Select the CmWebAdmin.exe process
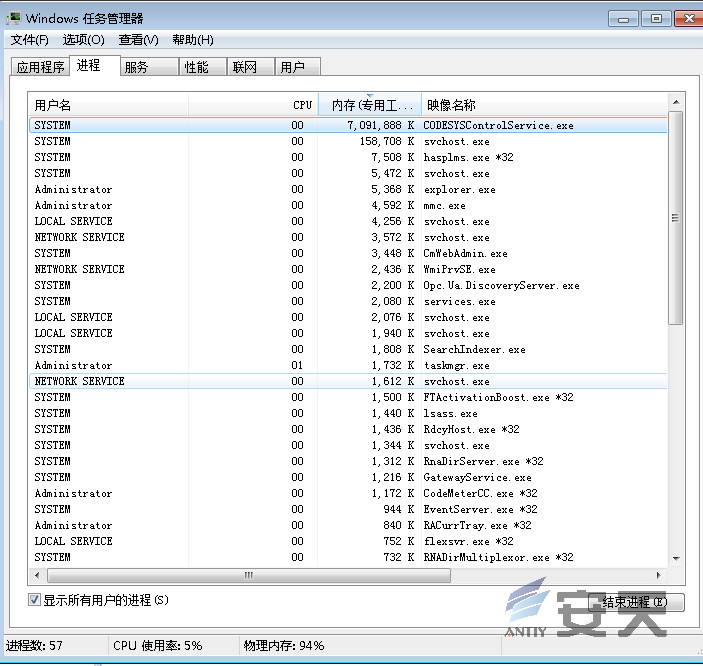Viewport: 703px width, 666px height. coord(348,253)
